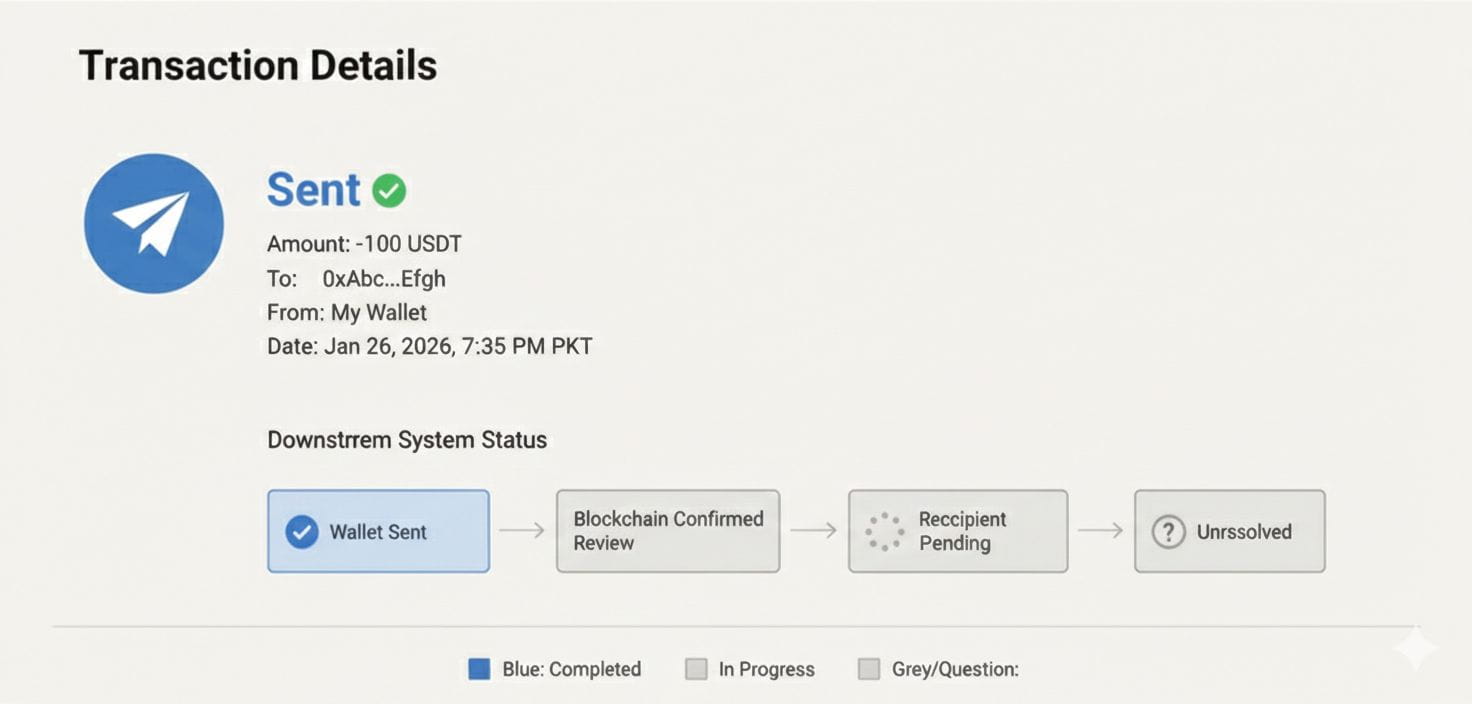1472x704 pixels.
Task: Click the blue paper plane icon
Action: click(x=153, y=223)
